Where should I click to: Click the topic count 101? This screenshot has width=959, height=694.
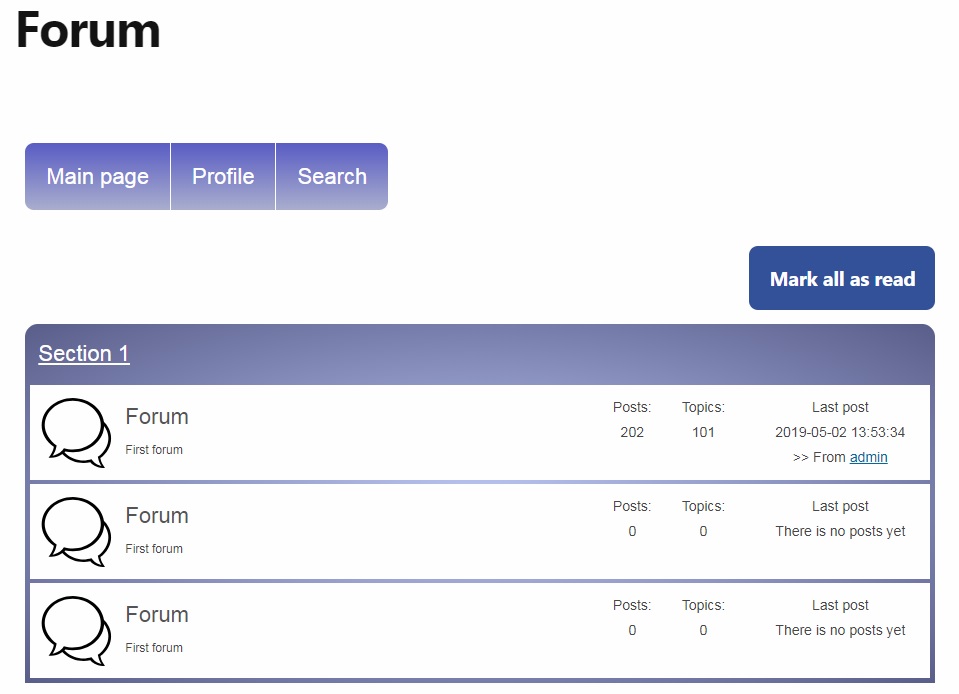[x=703, y=432]
